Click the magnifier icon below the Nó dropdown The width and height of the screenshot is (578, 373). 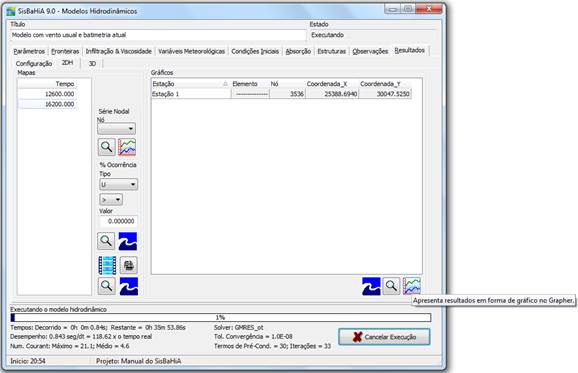[x=107, y=147]
